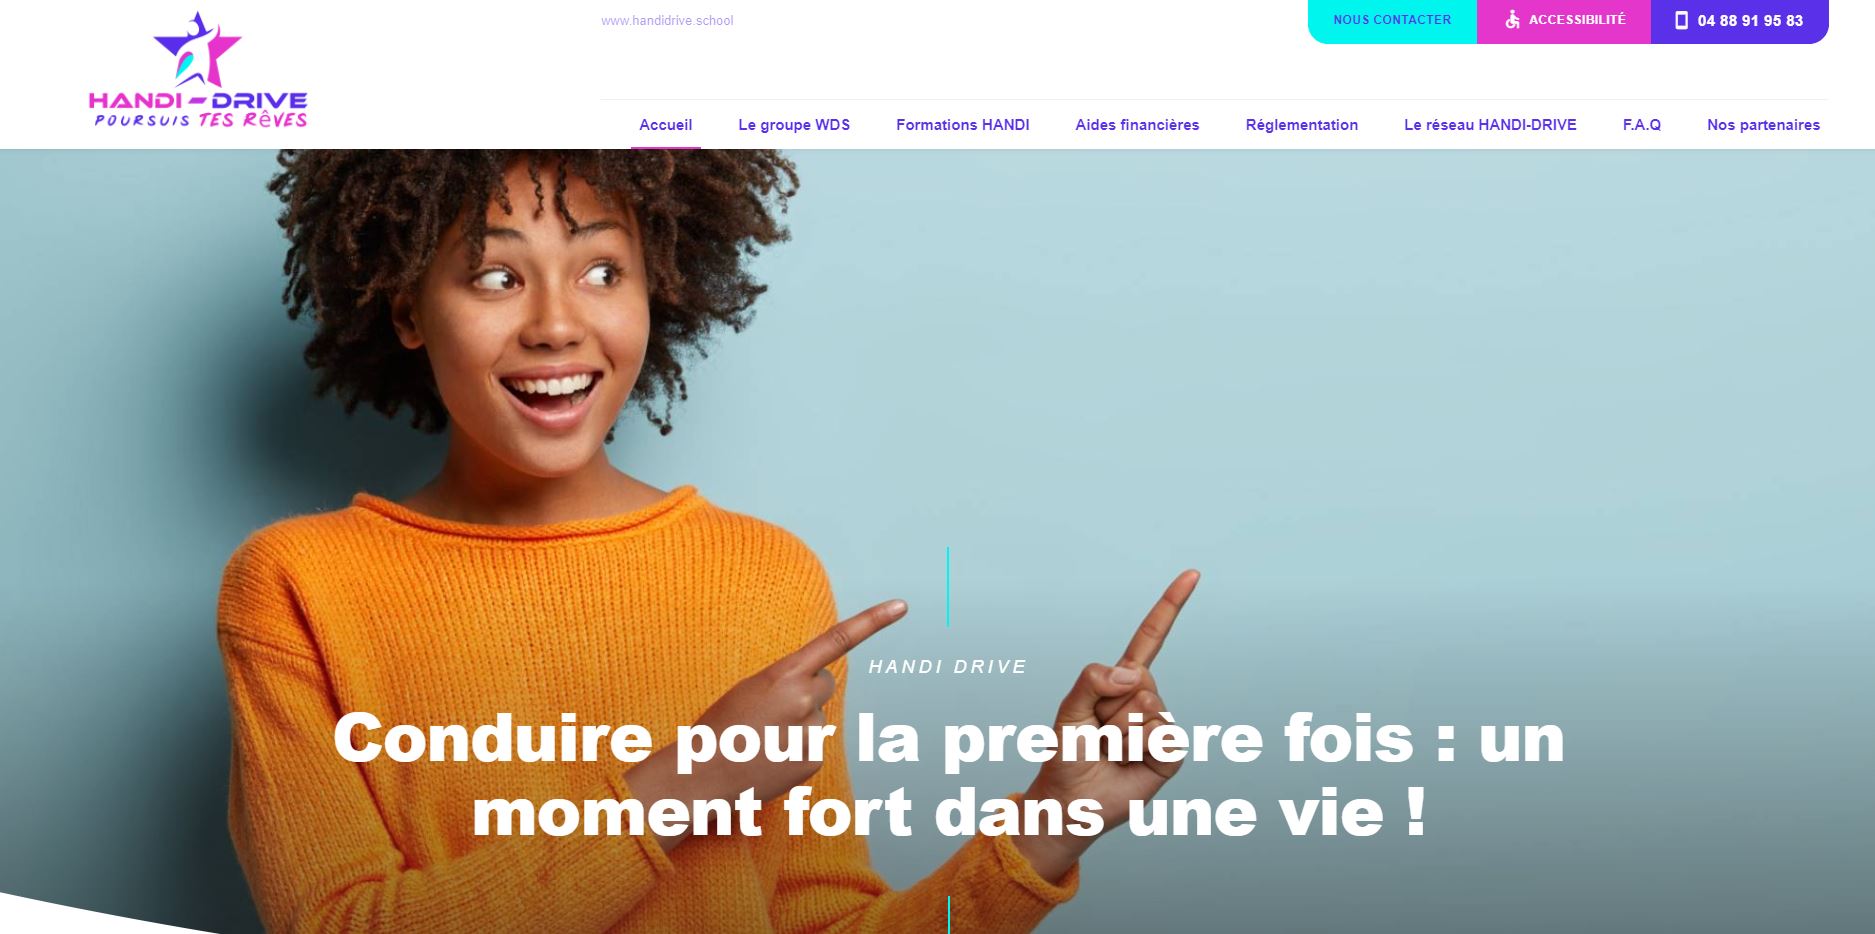Click the mobile phone icon
Screen dimensions: 1875x934
point(1681,20)
